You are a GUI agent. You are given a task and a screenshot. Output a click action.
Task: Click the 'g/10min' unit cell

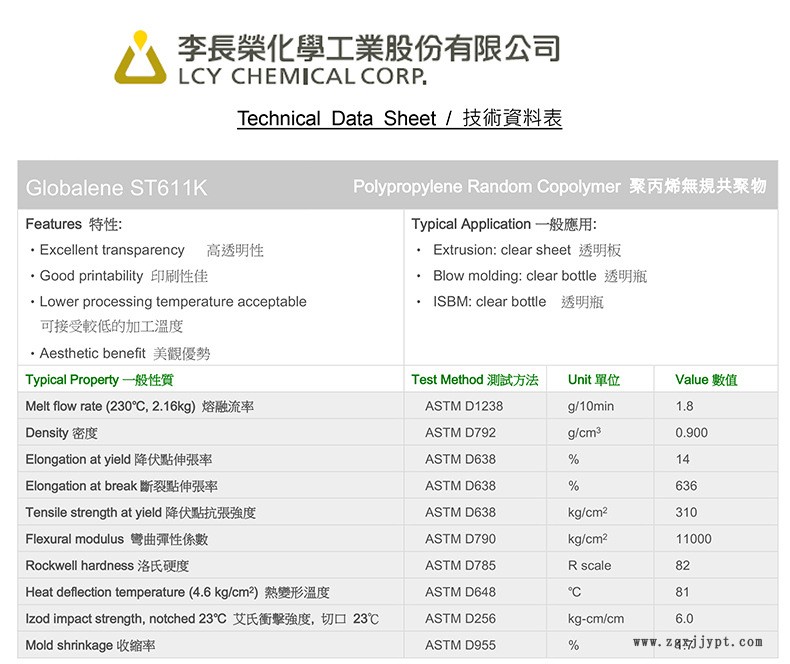pyautogui.click(x=590, y=406)
